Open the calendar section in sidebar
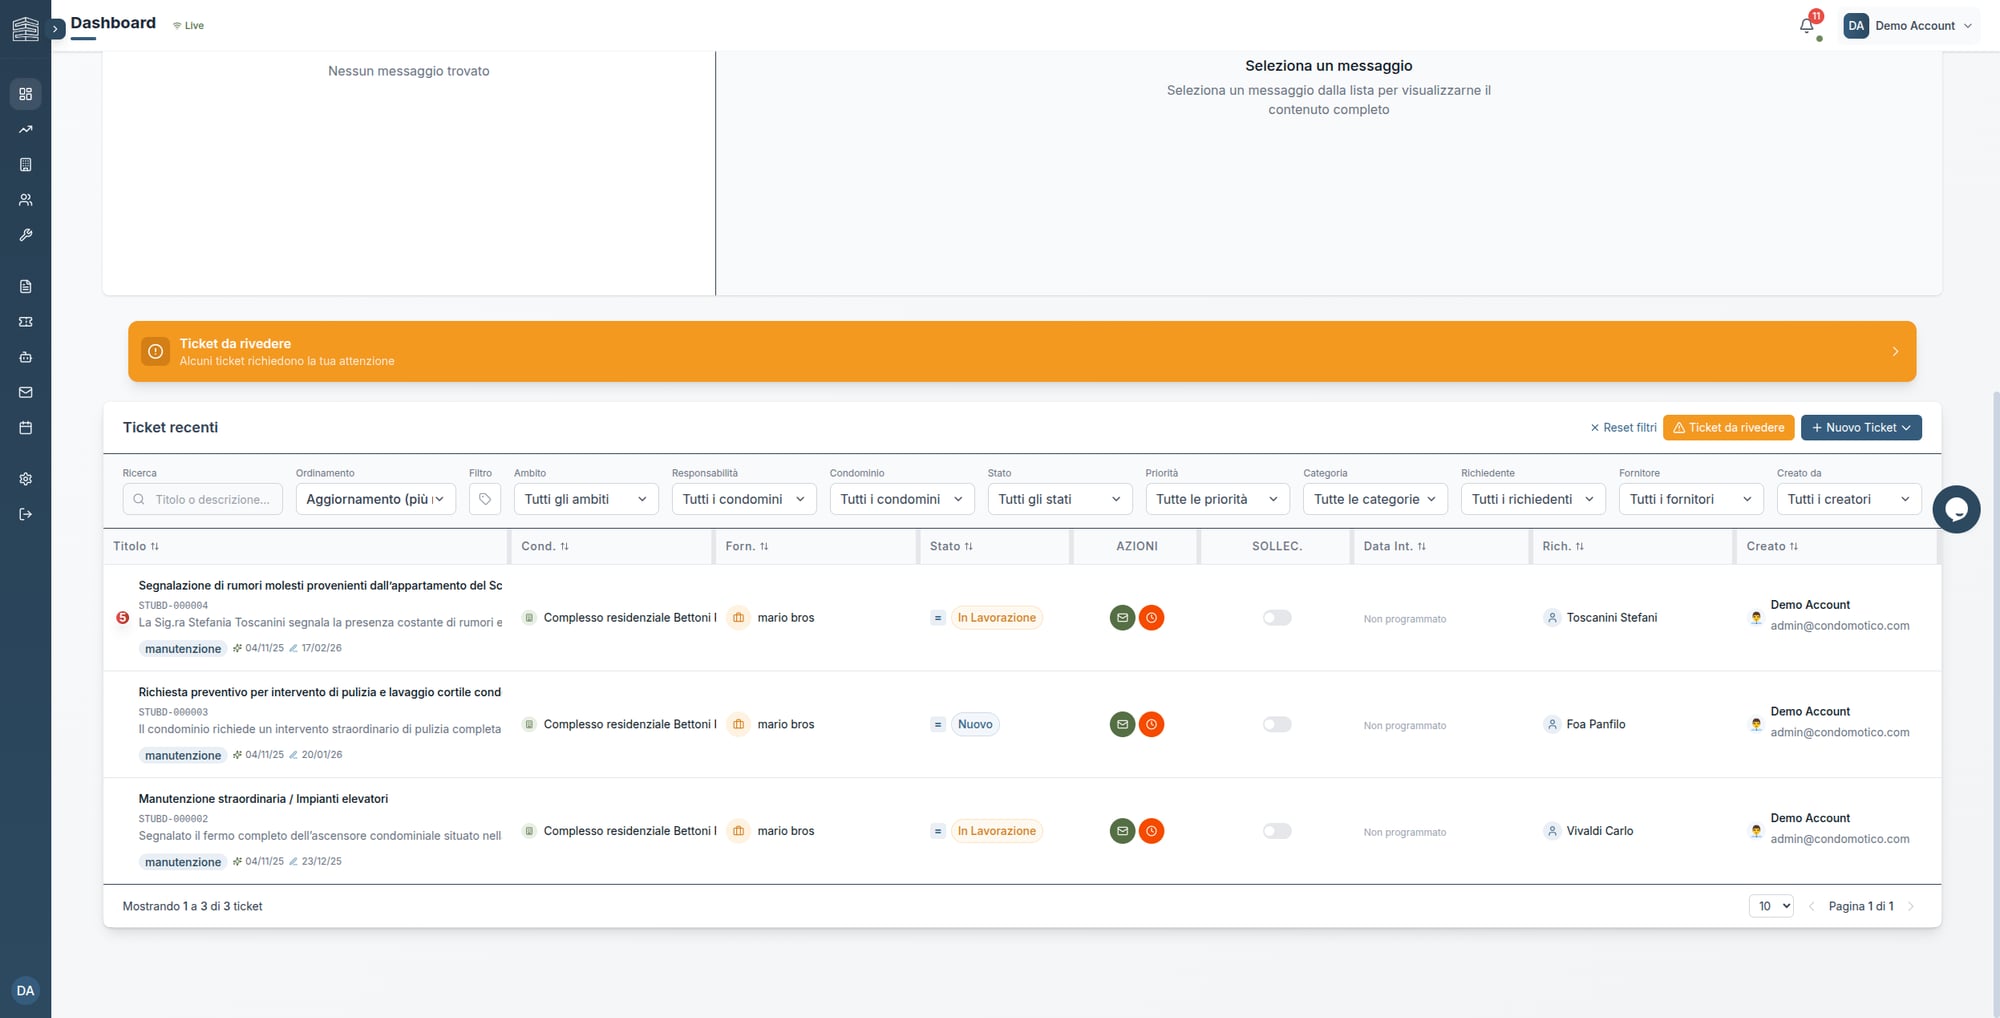 point(26,427)
